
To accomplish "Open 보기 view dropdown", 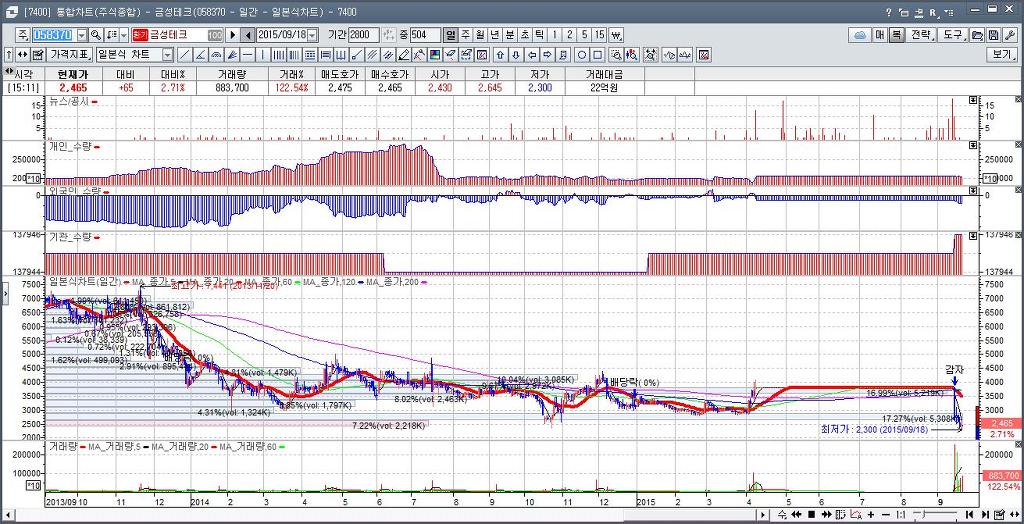I will coord(1002,55).
